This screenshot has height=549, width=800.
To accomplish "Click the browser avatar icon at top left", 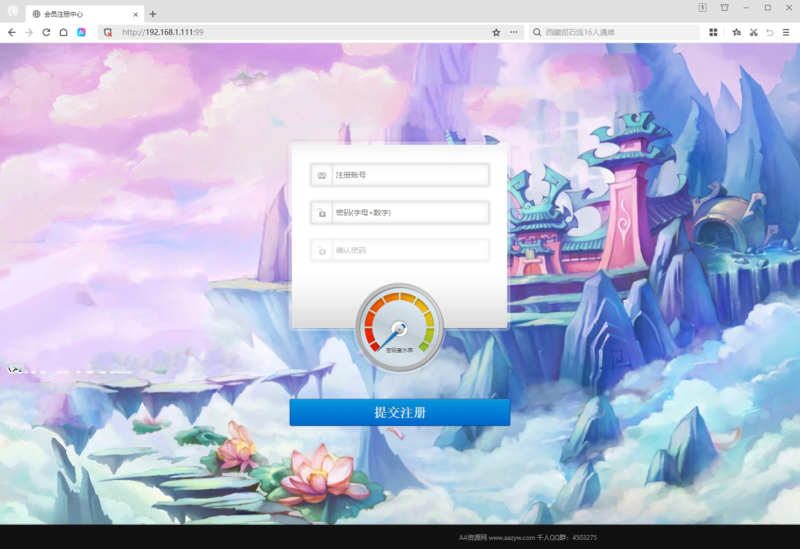I will pyautogui.click(x=13, y=11).
